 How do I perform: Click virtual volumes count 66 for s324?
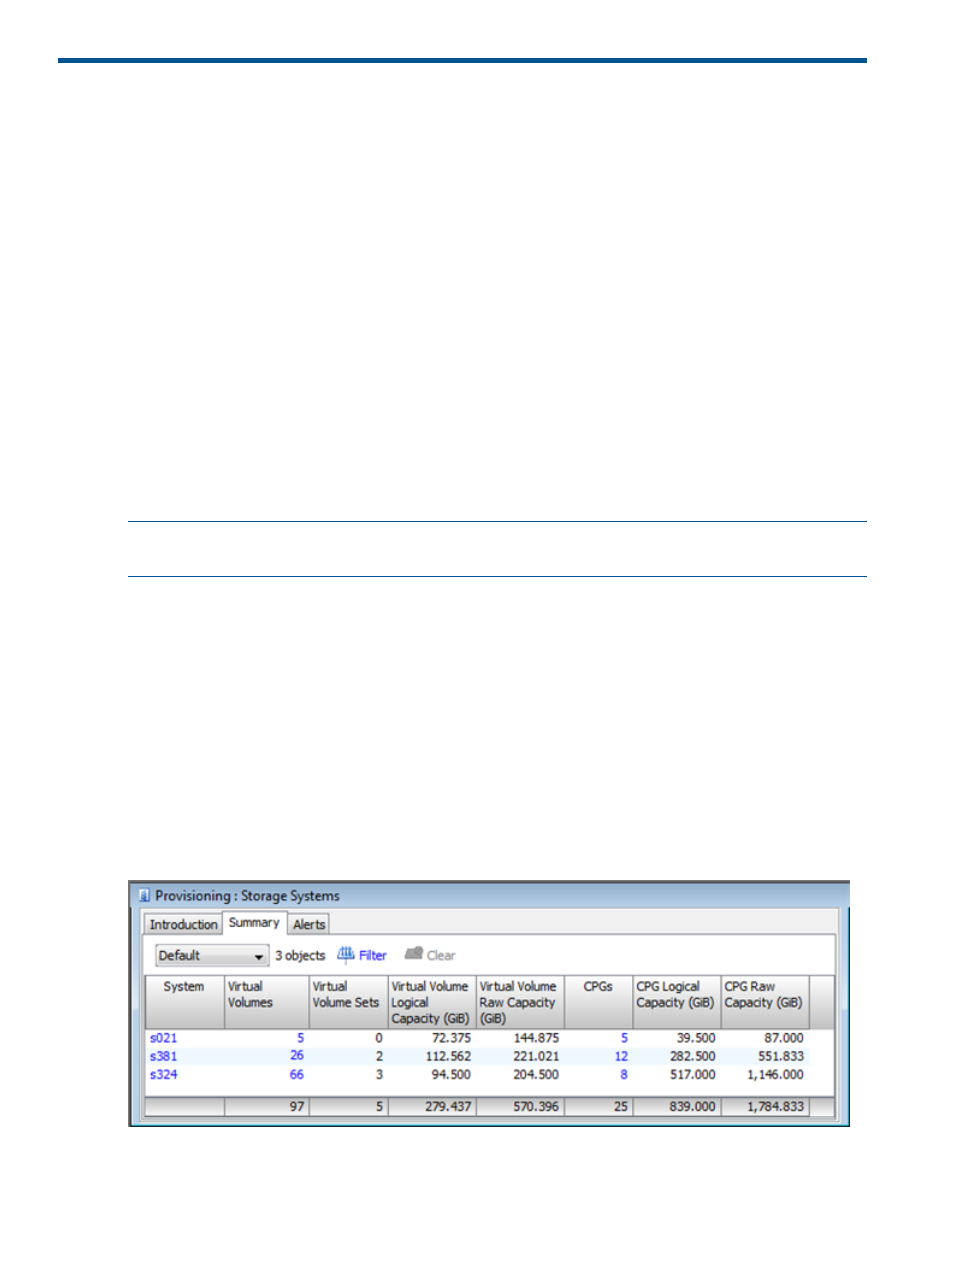point(297,1075)
